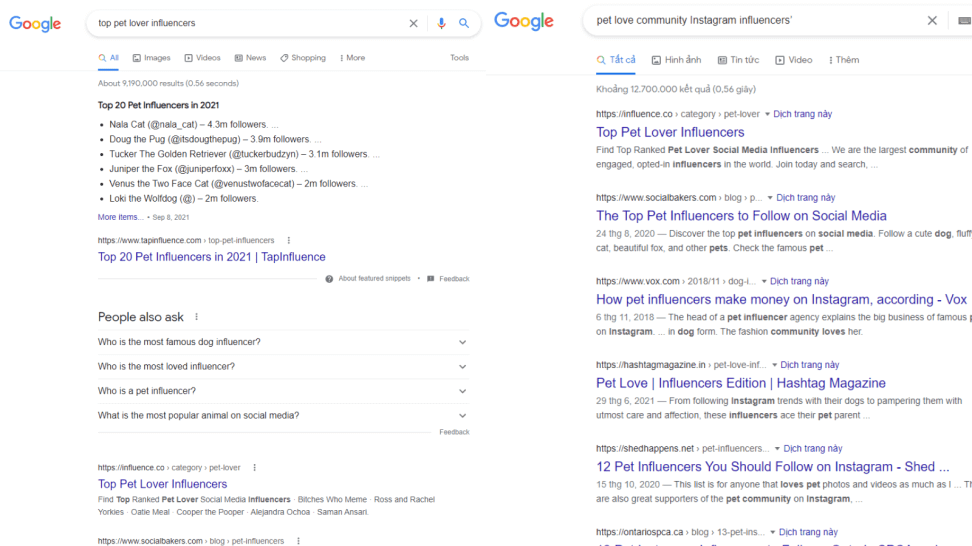Screen dimensions: 972x546
Task: Clear the 'top pet lover influencers' search box
Action: 413,24
